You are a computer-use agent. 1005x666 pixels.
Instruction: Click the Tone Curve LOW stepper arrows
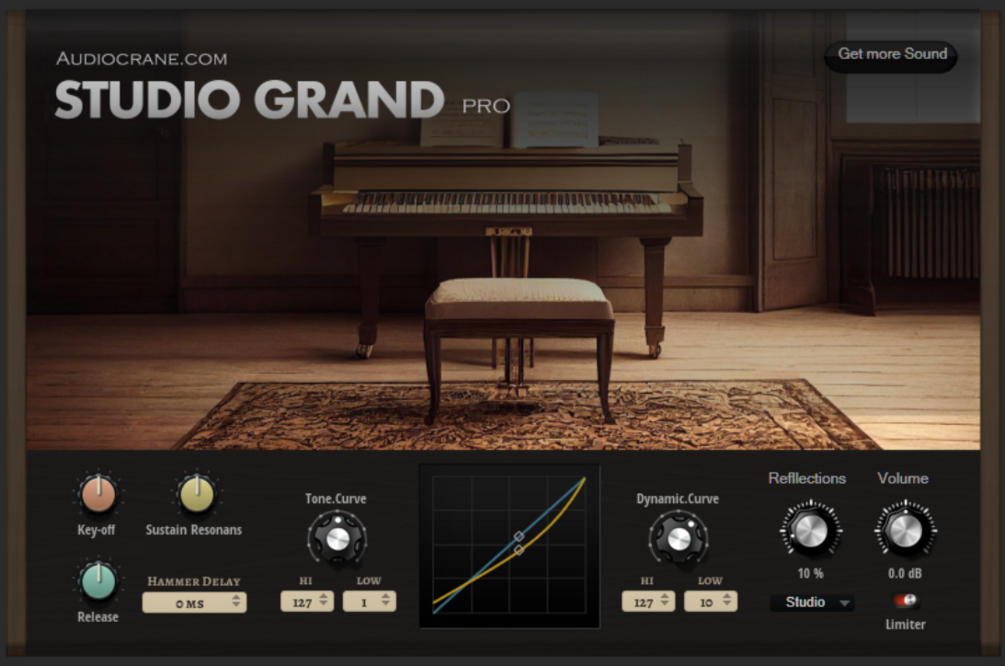click(x=386, y=601)
